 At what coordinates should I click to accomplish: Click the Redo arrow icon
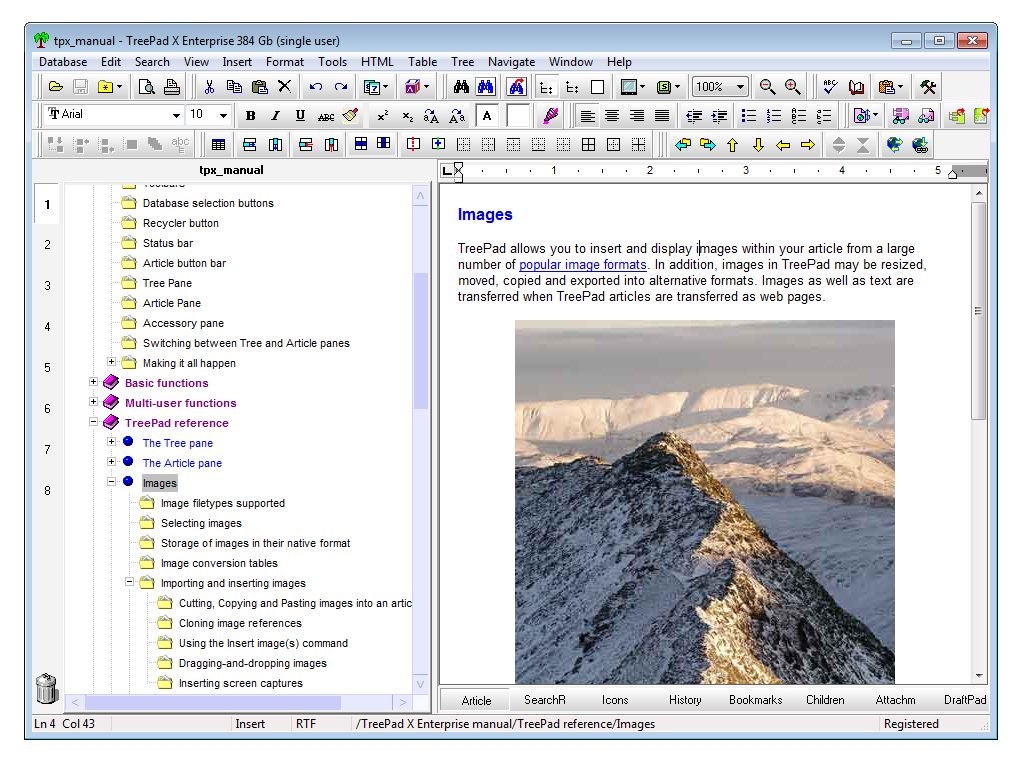coord(341,87)
